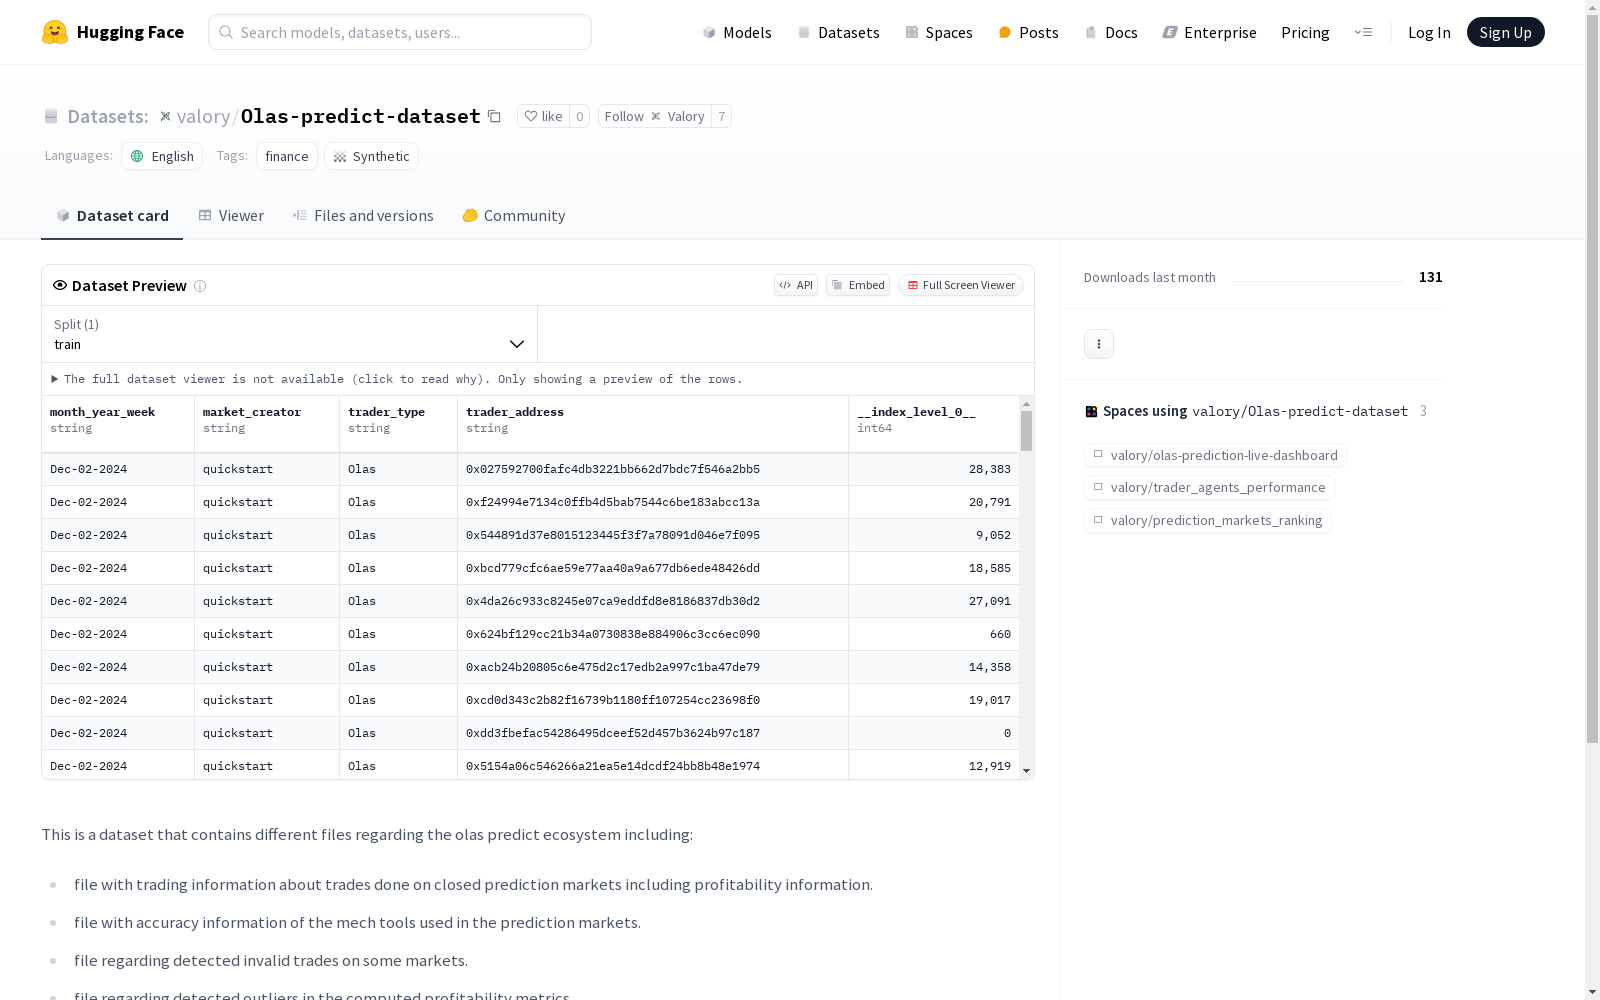Click the Spaces using count 3
1600x1000 pixels.
[x=1423, y=411]
